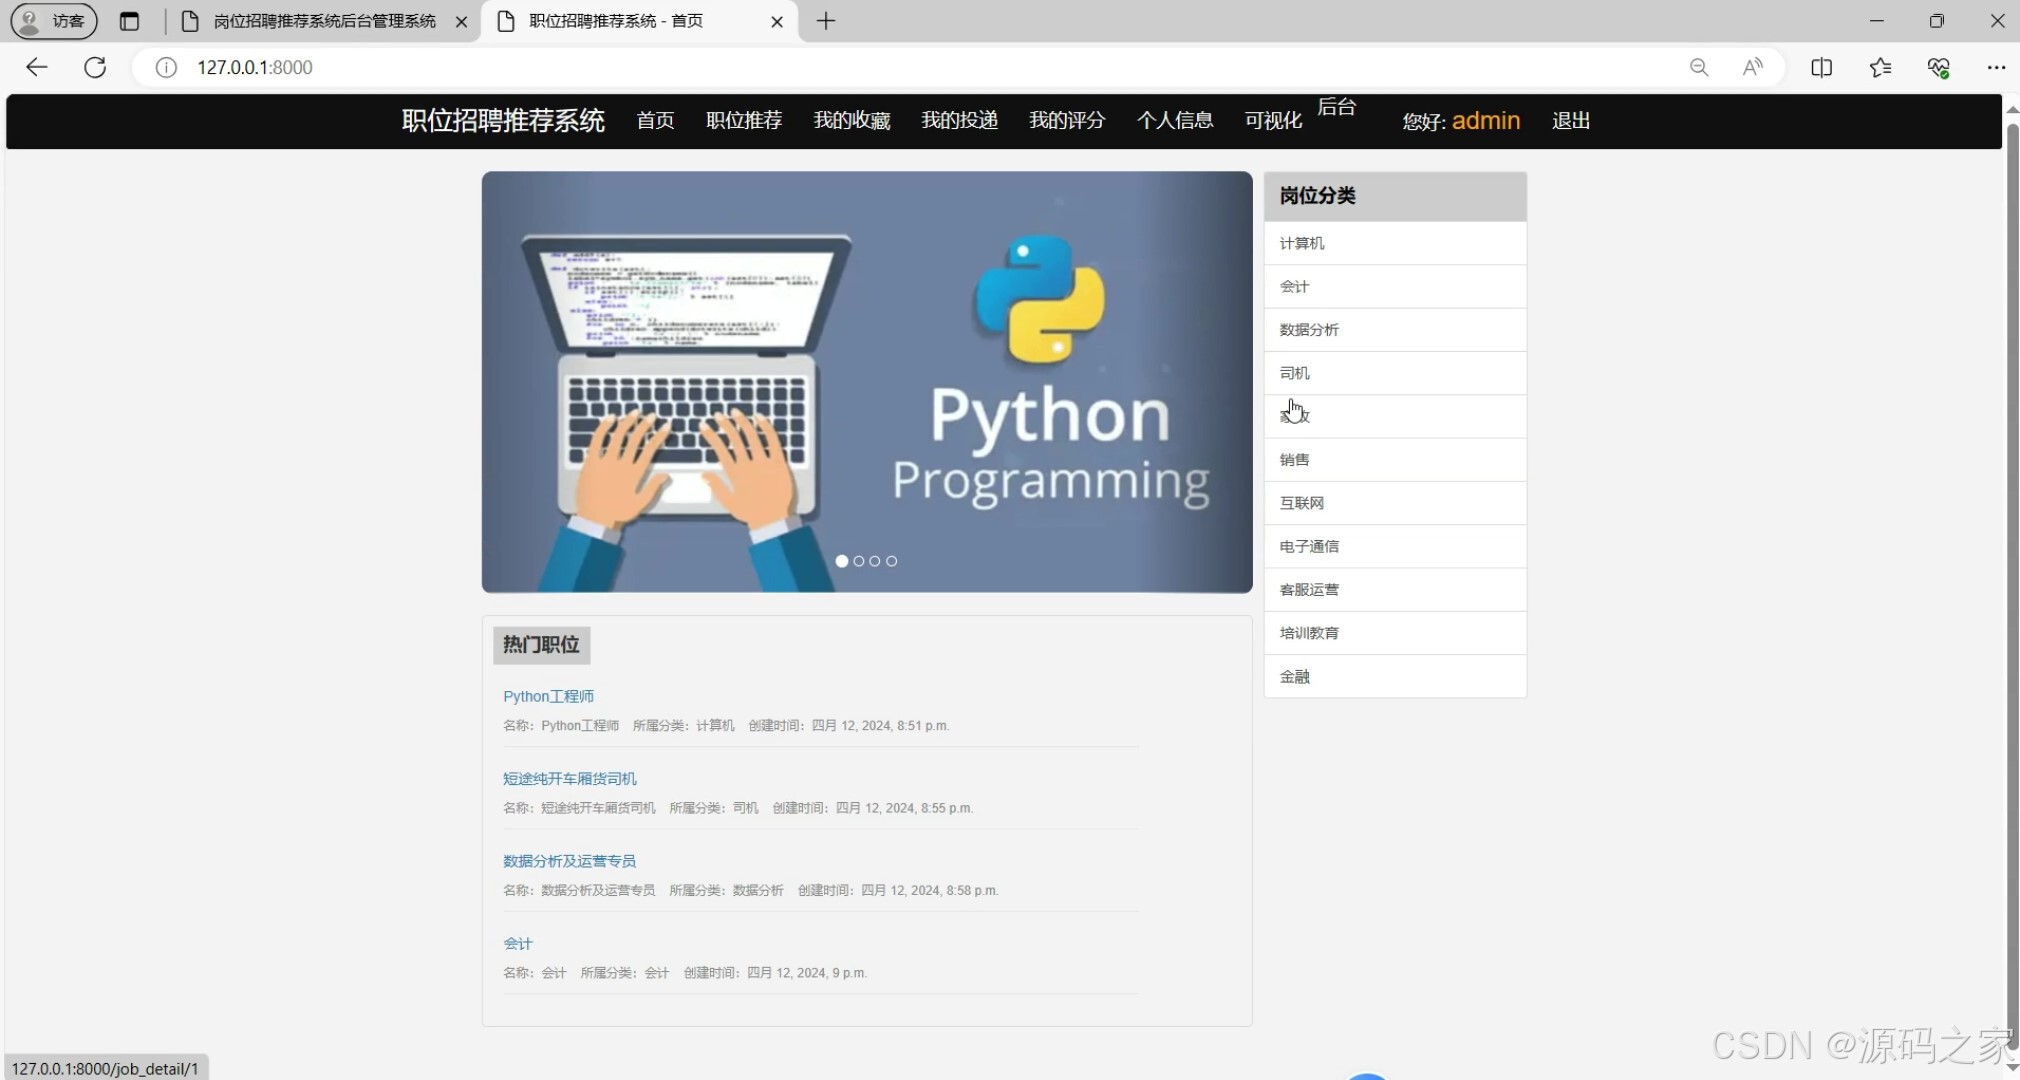Open 职位推荐 in navigation bar
Viewport: 2020px width, 1080px height.
pyautogui.click(x=743, y=121)
